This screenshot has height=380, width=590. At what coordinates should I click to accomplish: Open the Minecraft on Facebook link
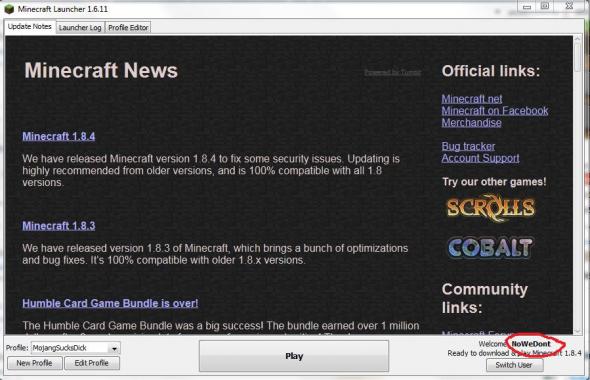(x=495, y=111)
